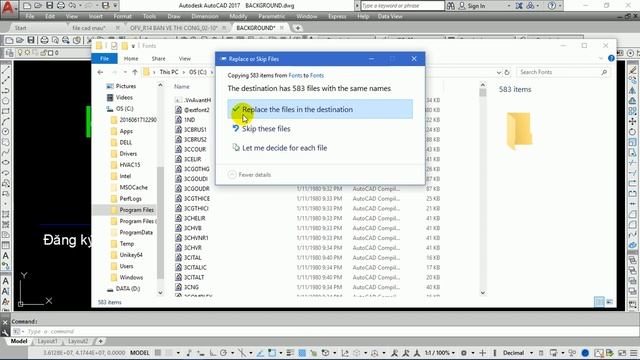This screenshot has width=640, height=360.
Task: Go up one folder level in Explorer
Action: (135, 72)
